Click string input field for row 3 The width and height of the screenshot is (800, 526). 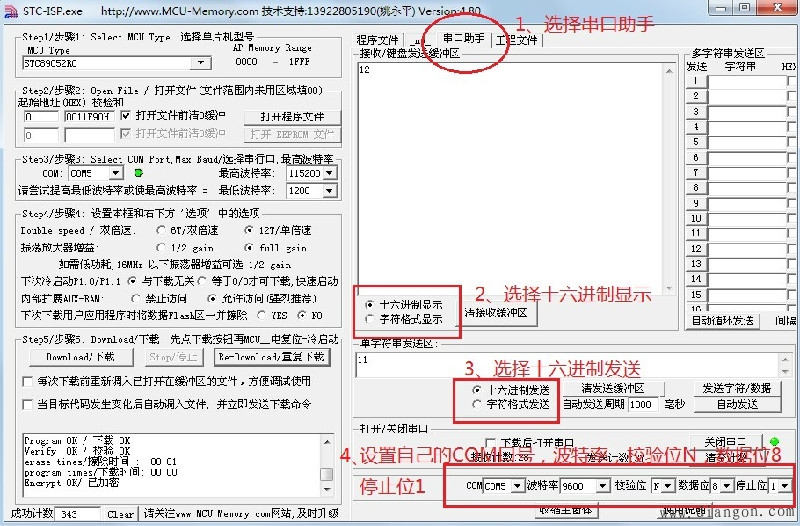(x=747, y=112)
